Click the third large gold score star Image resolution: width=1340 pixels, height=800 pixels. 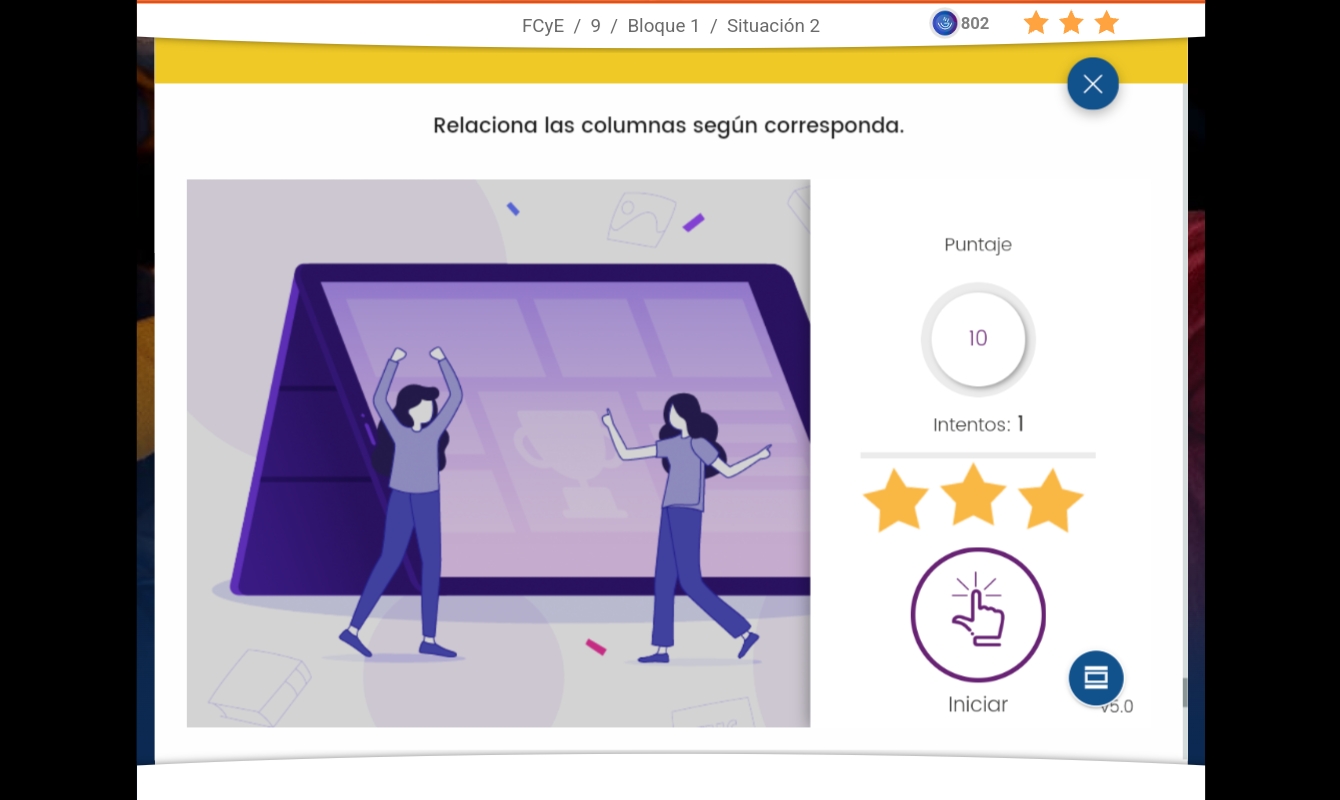(x=1050, y=501)
